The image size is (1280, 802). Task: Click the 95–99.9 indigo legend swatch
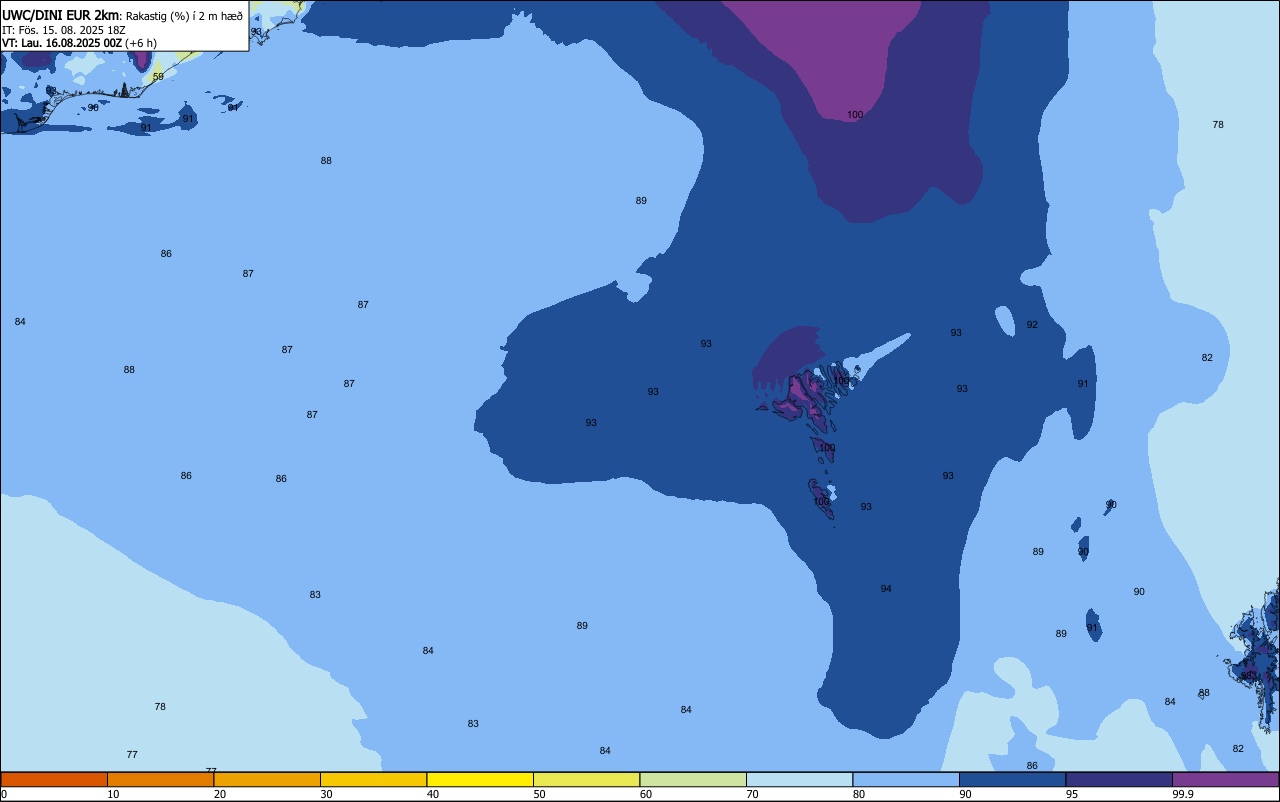(x=1119, y=780)
